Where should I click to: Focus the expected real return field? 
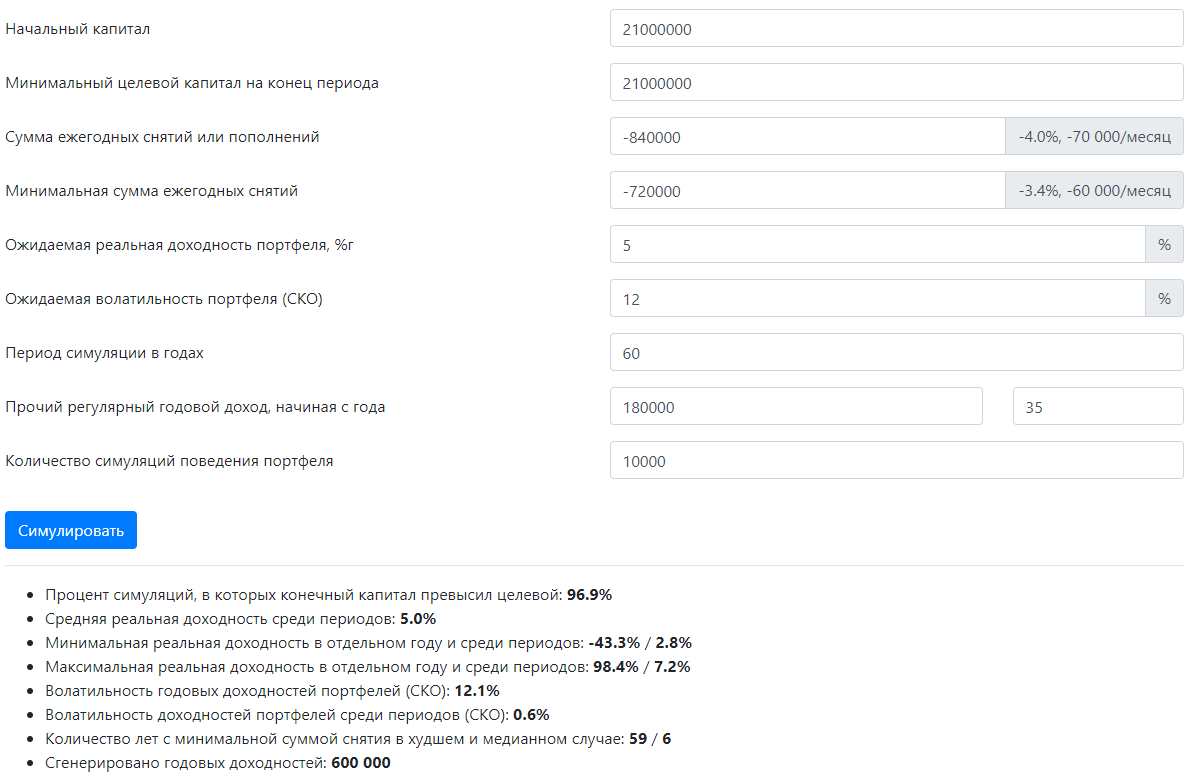[x=877, y=244]
